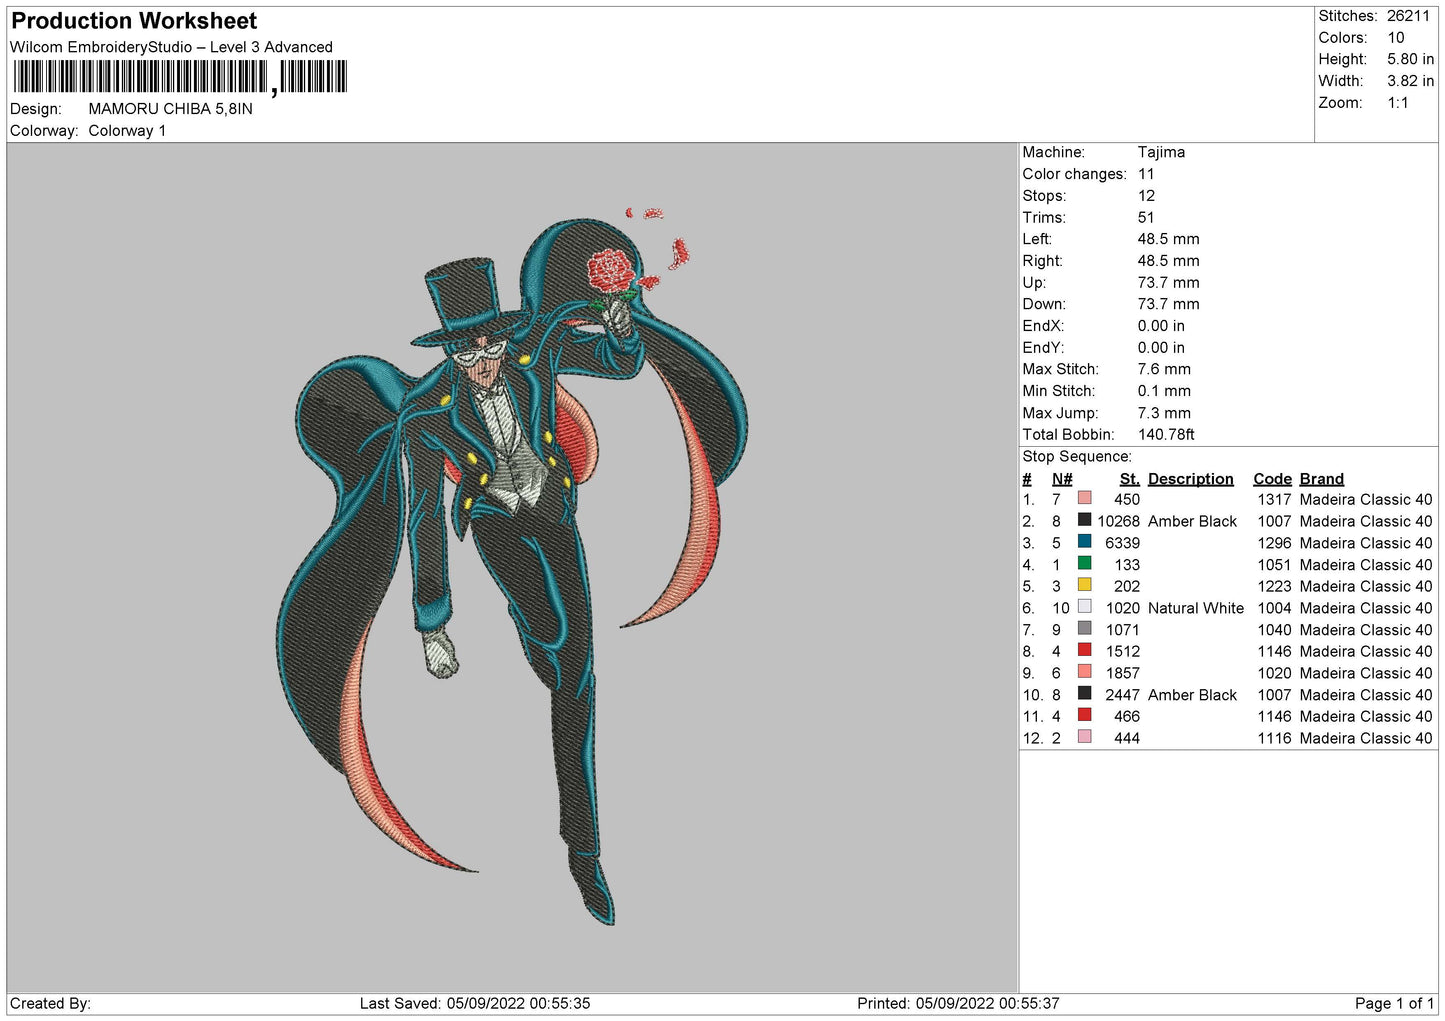The width and height of the screenshot is (1445, 1021).
Task: Click the 'St.' column header
Action: [1129, 479]
